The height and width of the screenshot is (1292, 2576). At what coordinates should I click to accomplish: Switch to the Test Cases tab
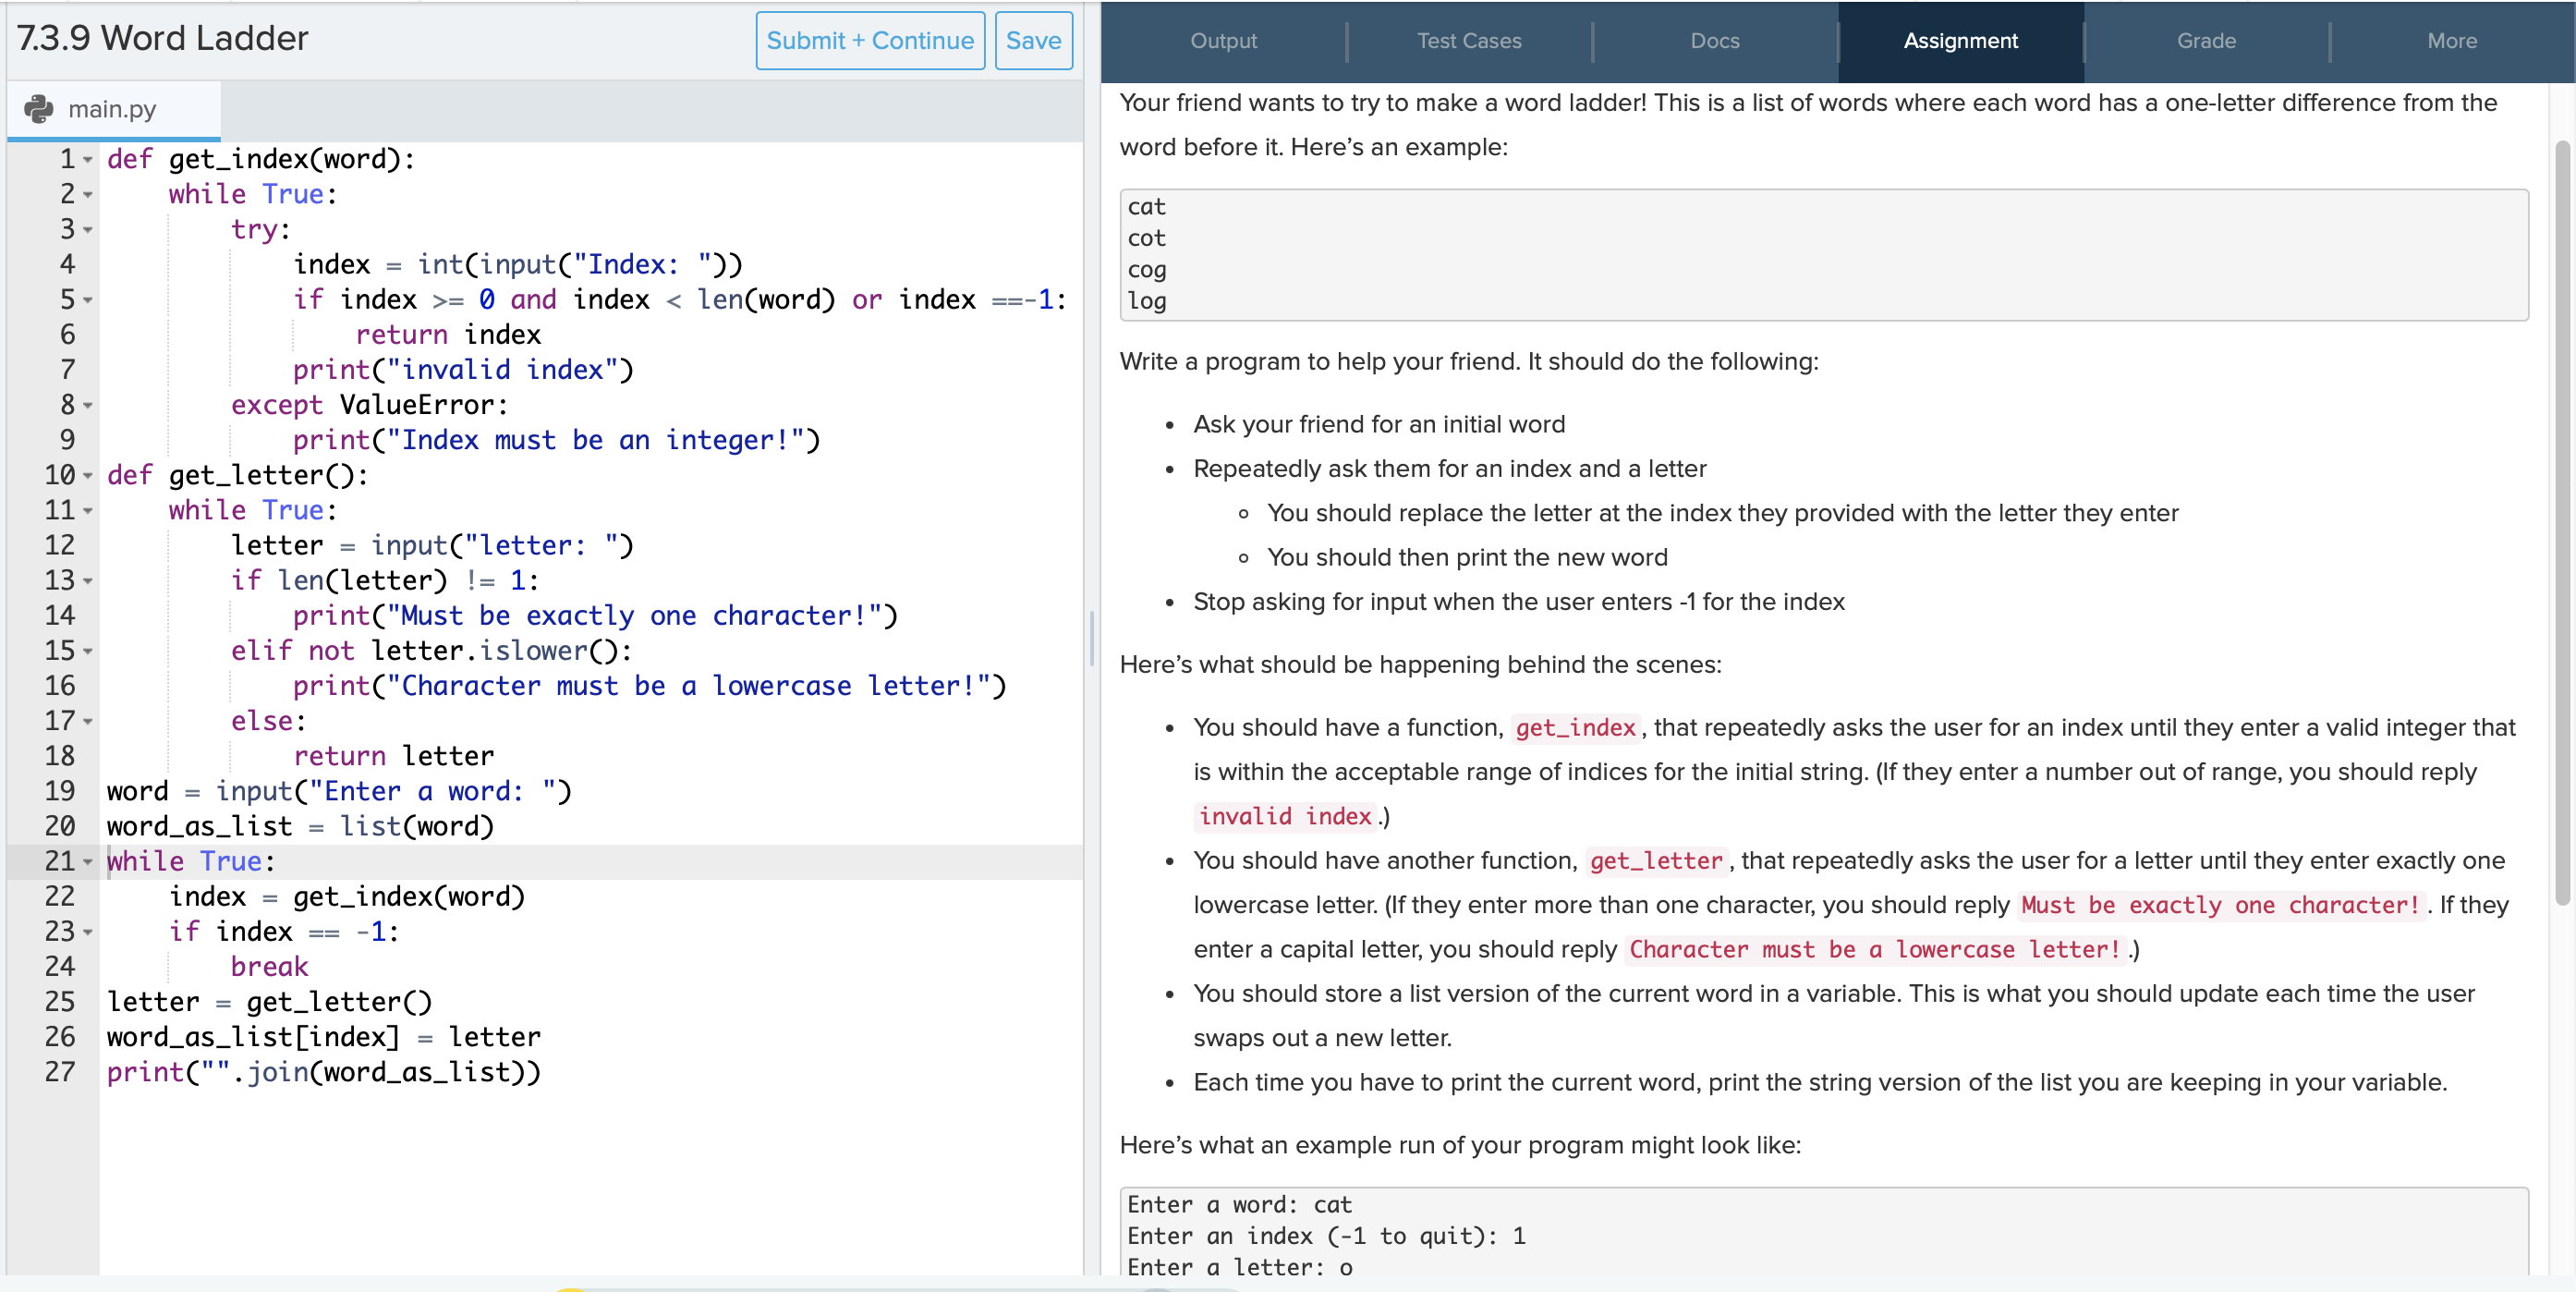tap(1468, 41)
